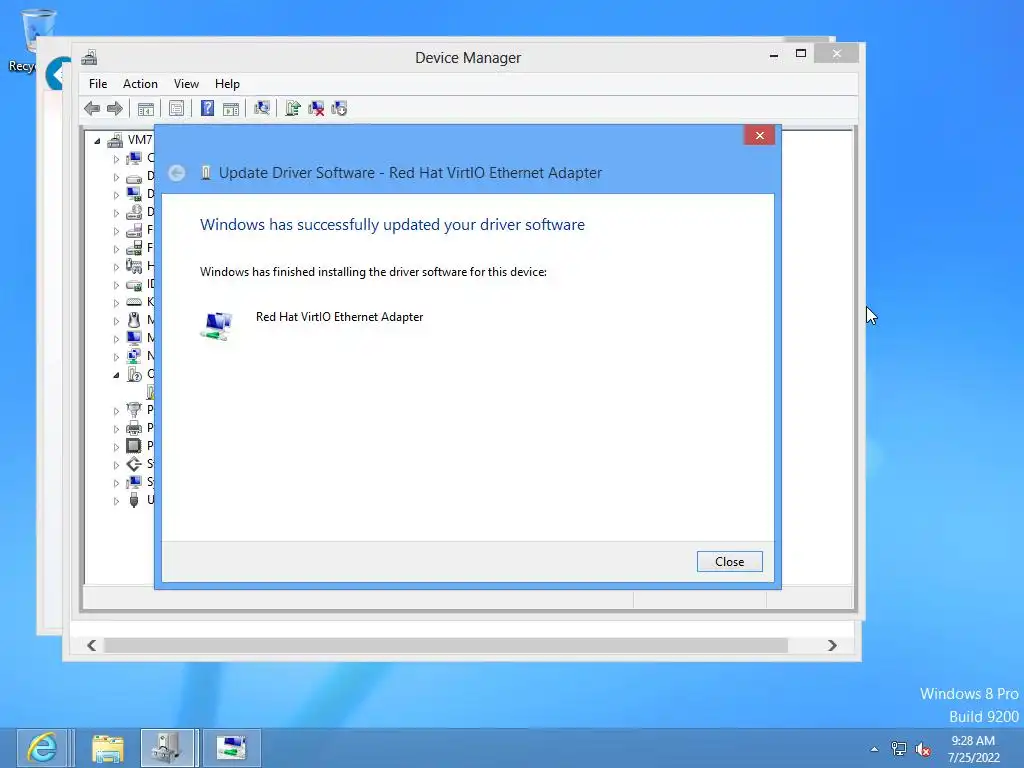Image resolution: width=1024 pixels, height=768 pixels.
Task: Click Red Hat VirtIO Ethernet Adapter device name
Action: click(340, 317)
